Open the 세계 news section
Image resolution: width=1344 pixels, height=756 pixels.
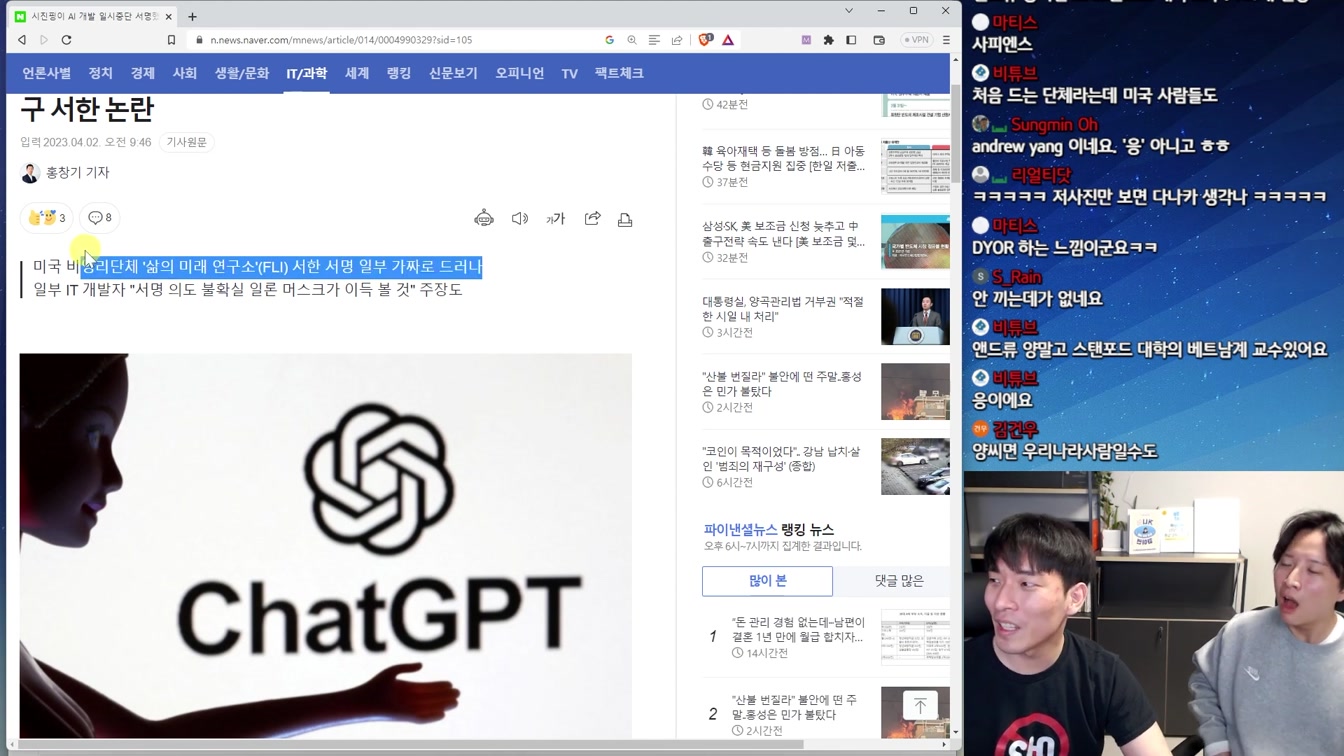[357, 73]
